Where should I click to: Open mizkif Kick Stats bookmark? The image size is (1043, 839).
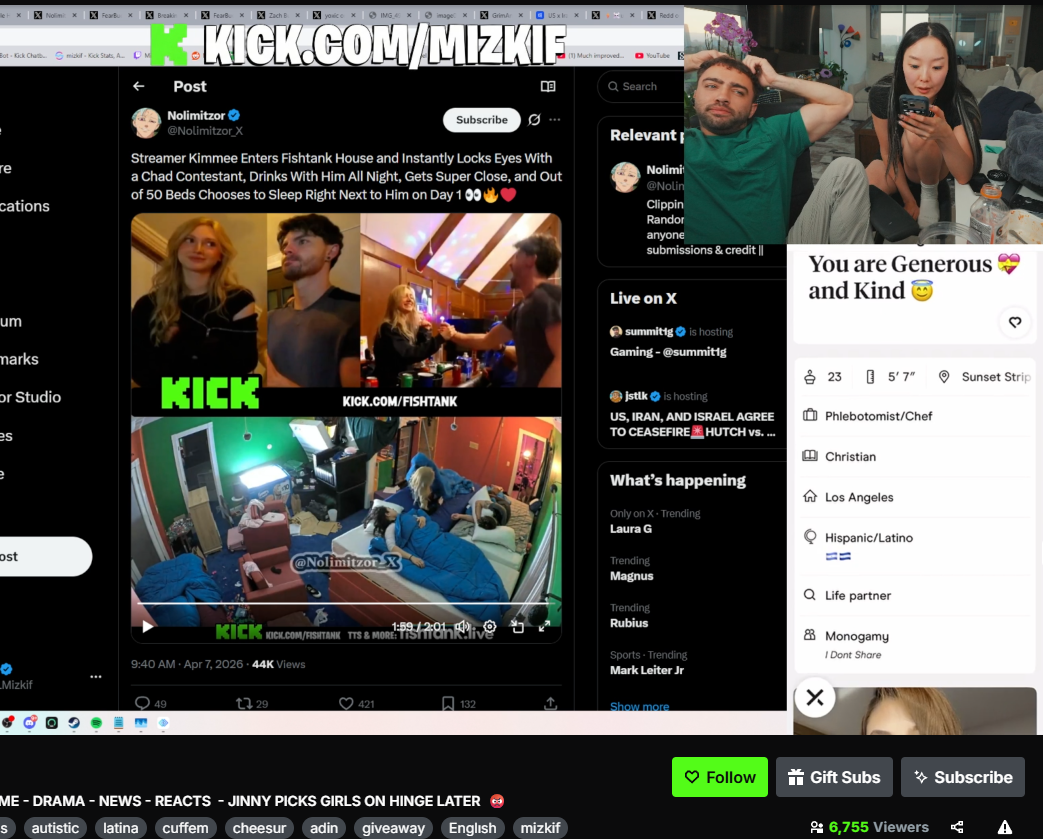tap(90, 55)
